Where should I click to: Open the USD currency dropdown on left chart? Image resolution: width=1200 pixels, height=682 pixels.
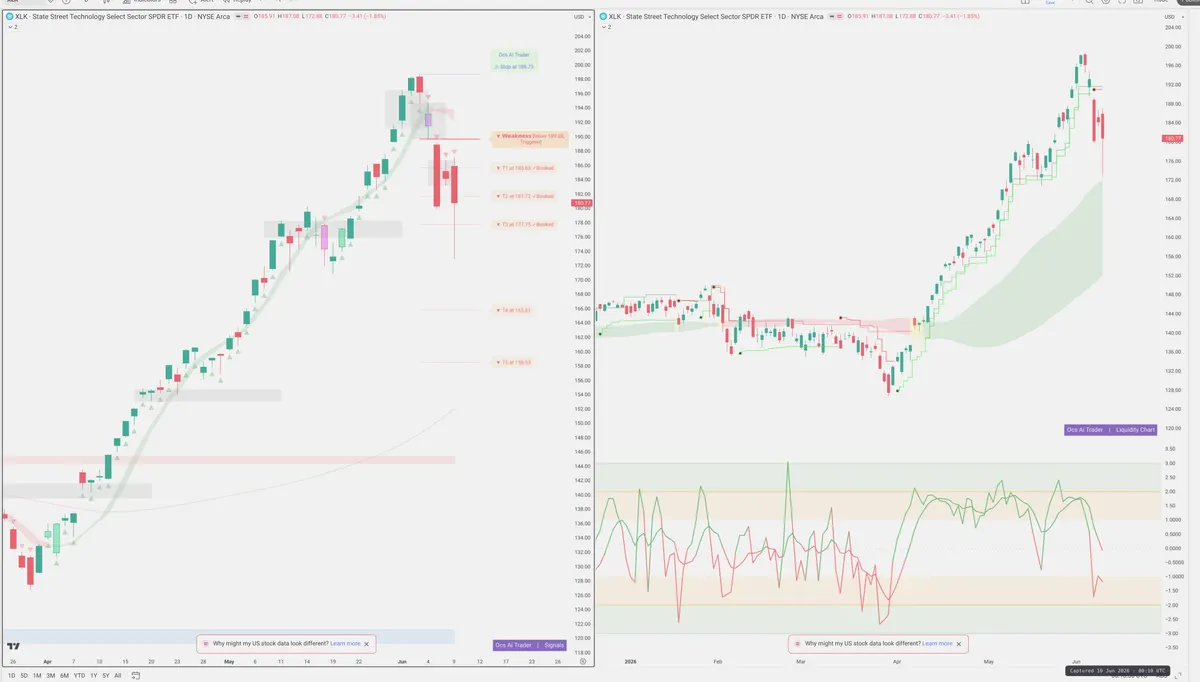pos(581,17)
